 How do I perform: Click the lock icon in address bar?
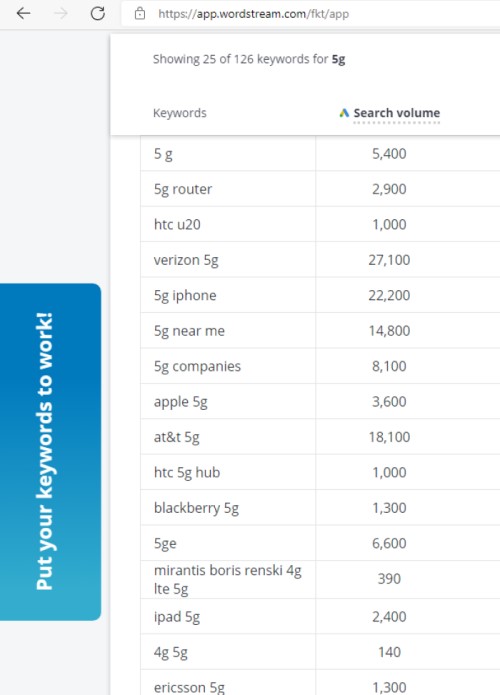[x=140, y=13]
